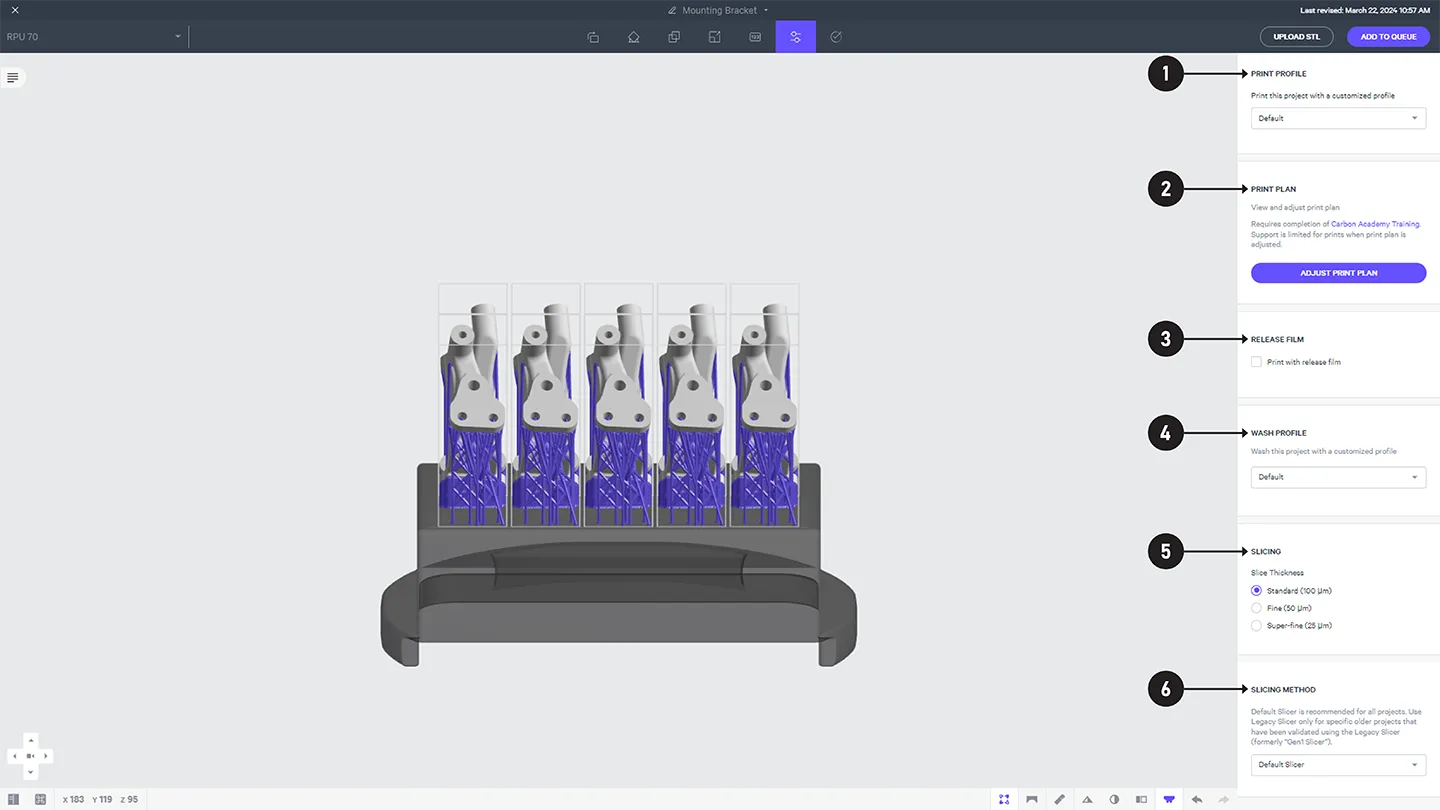
Task: Click the split-panel layout icon in bottom bar
Action: (1141, 799)
